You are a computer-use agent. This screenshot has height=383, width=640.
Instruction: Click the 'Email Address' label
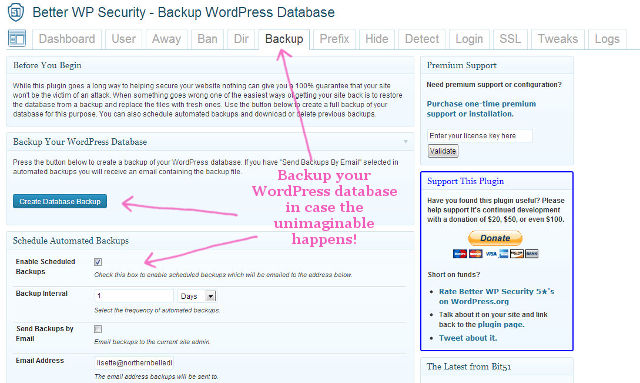point(40,361)
